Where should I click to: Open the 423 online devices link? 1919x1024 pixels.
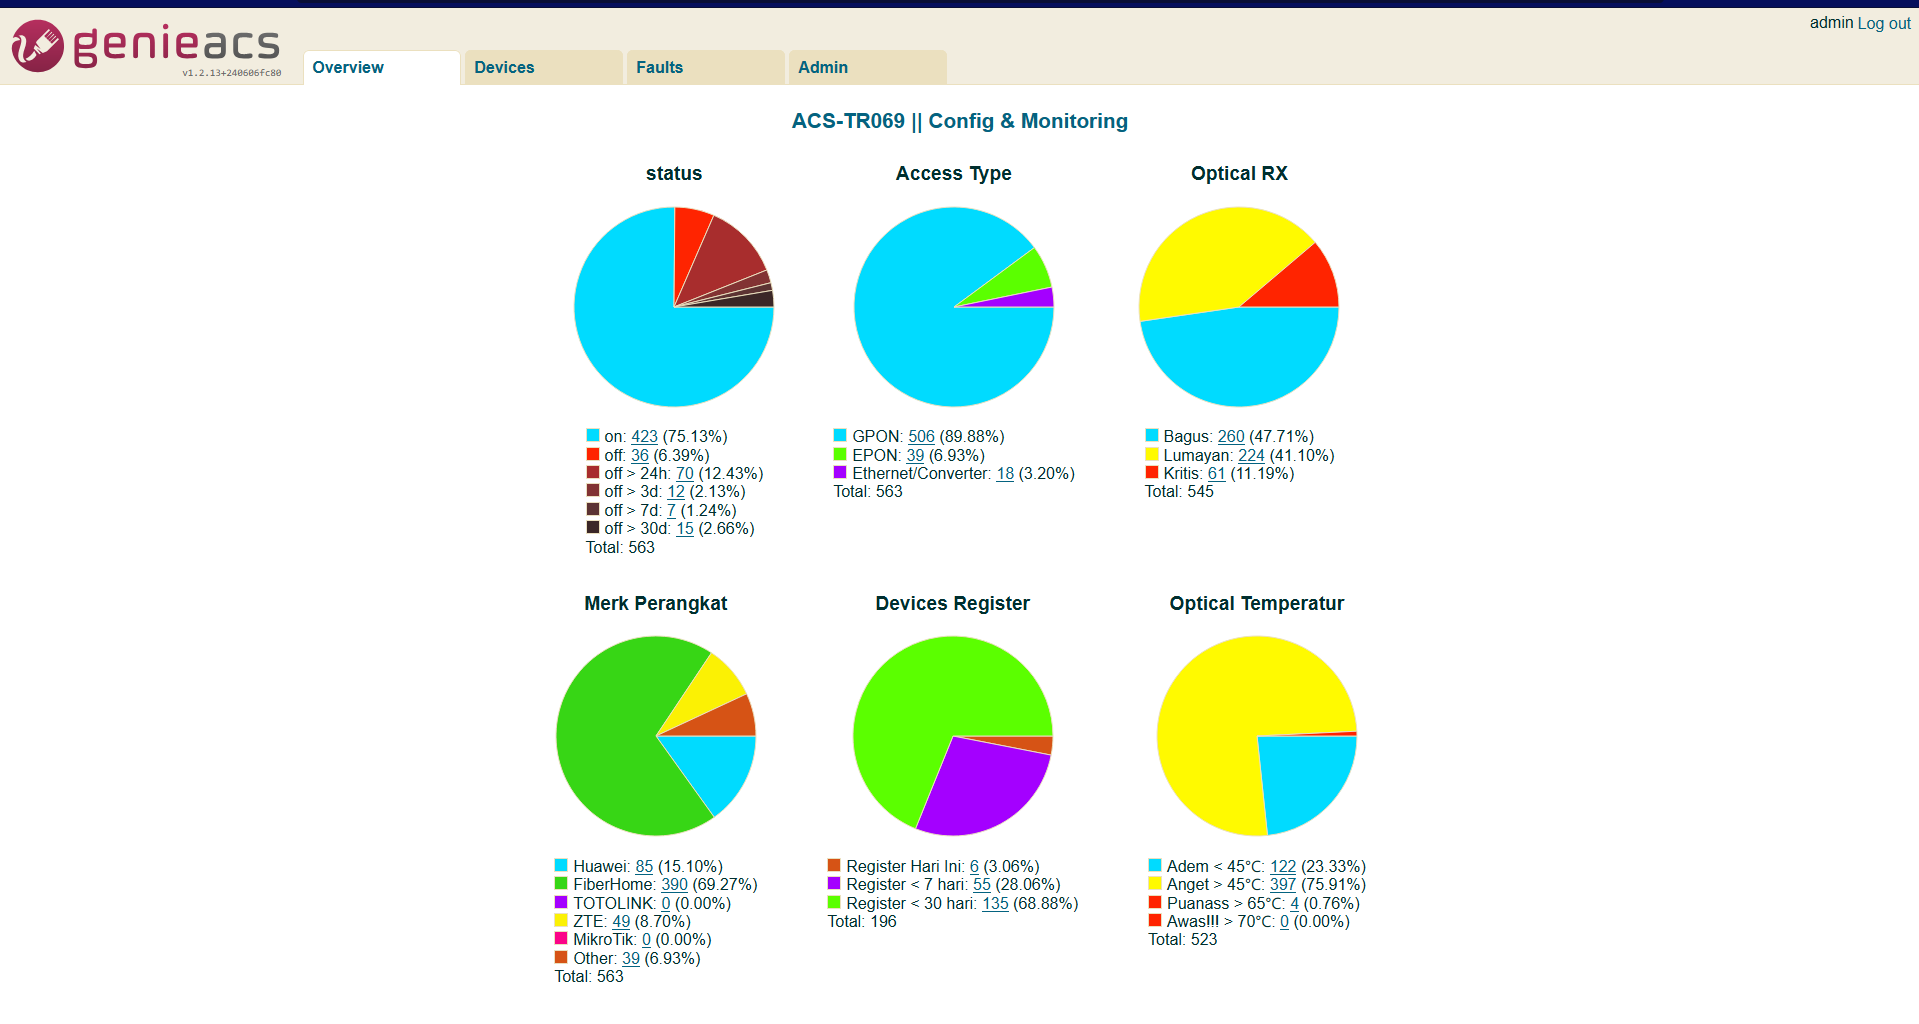(x=644, y=437)
